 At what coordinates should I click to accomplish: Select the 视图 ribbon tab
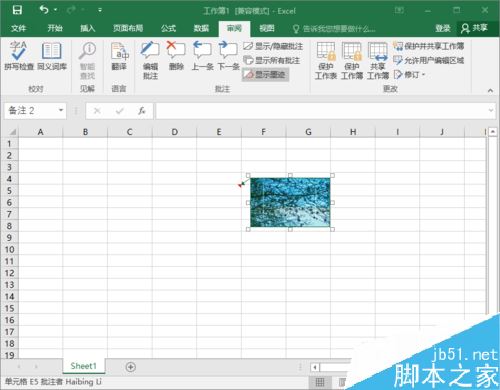(267, 28)
